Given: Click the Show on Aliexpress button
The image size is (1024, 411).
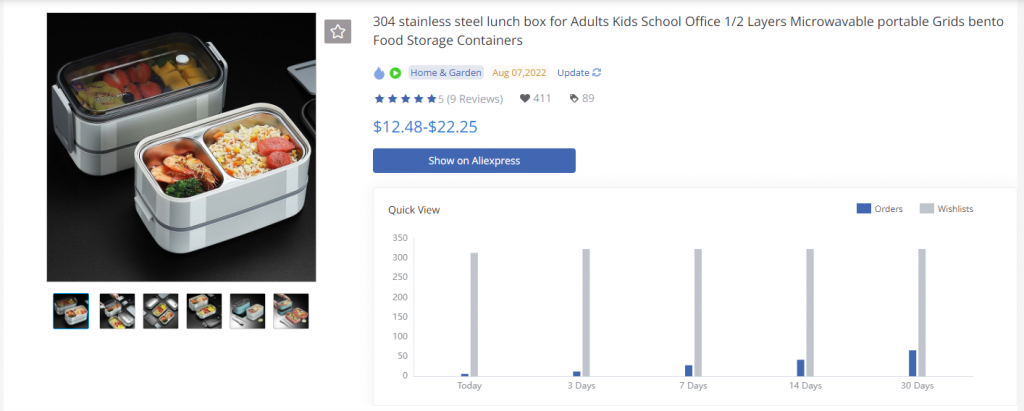Looking at the screenshot, I should [474, 161].
